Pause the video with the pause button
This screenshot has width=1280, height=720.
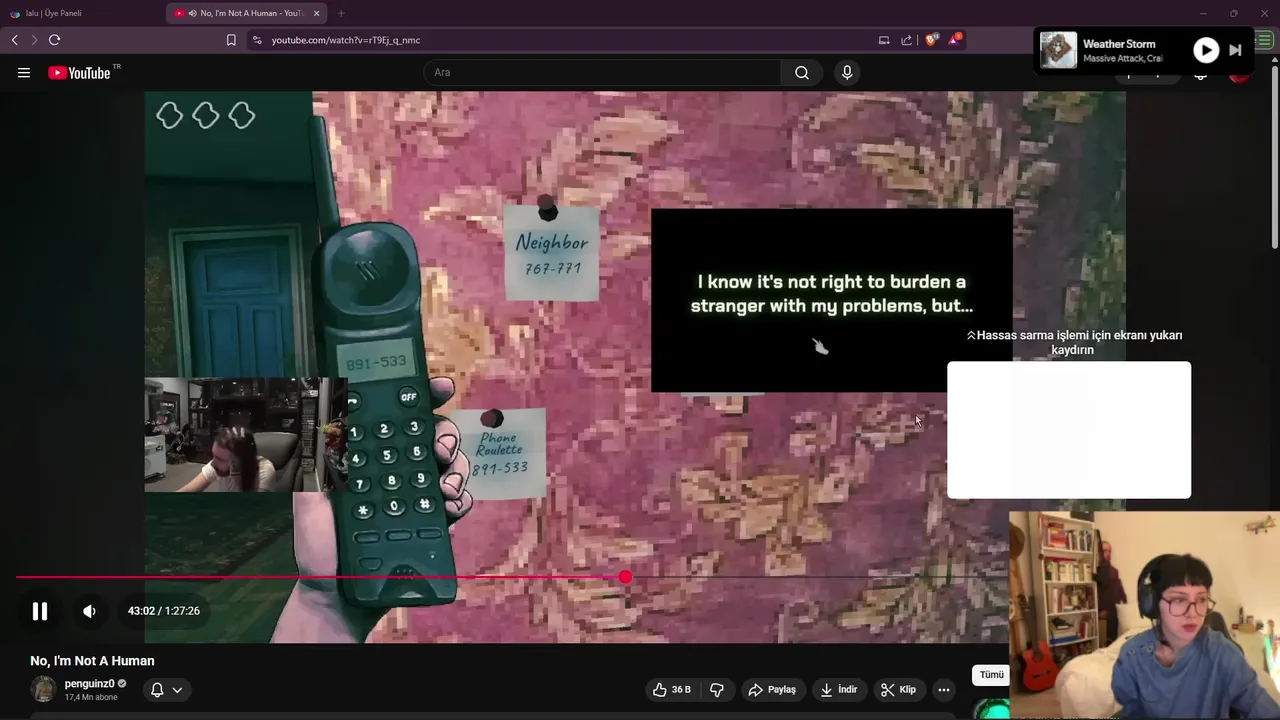point(40,611)
